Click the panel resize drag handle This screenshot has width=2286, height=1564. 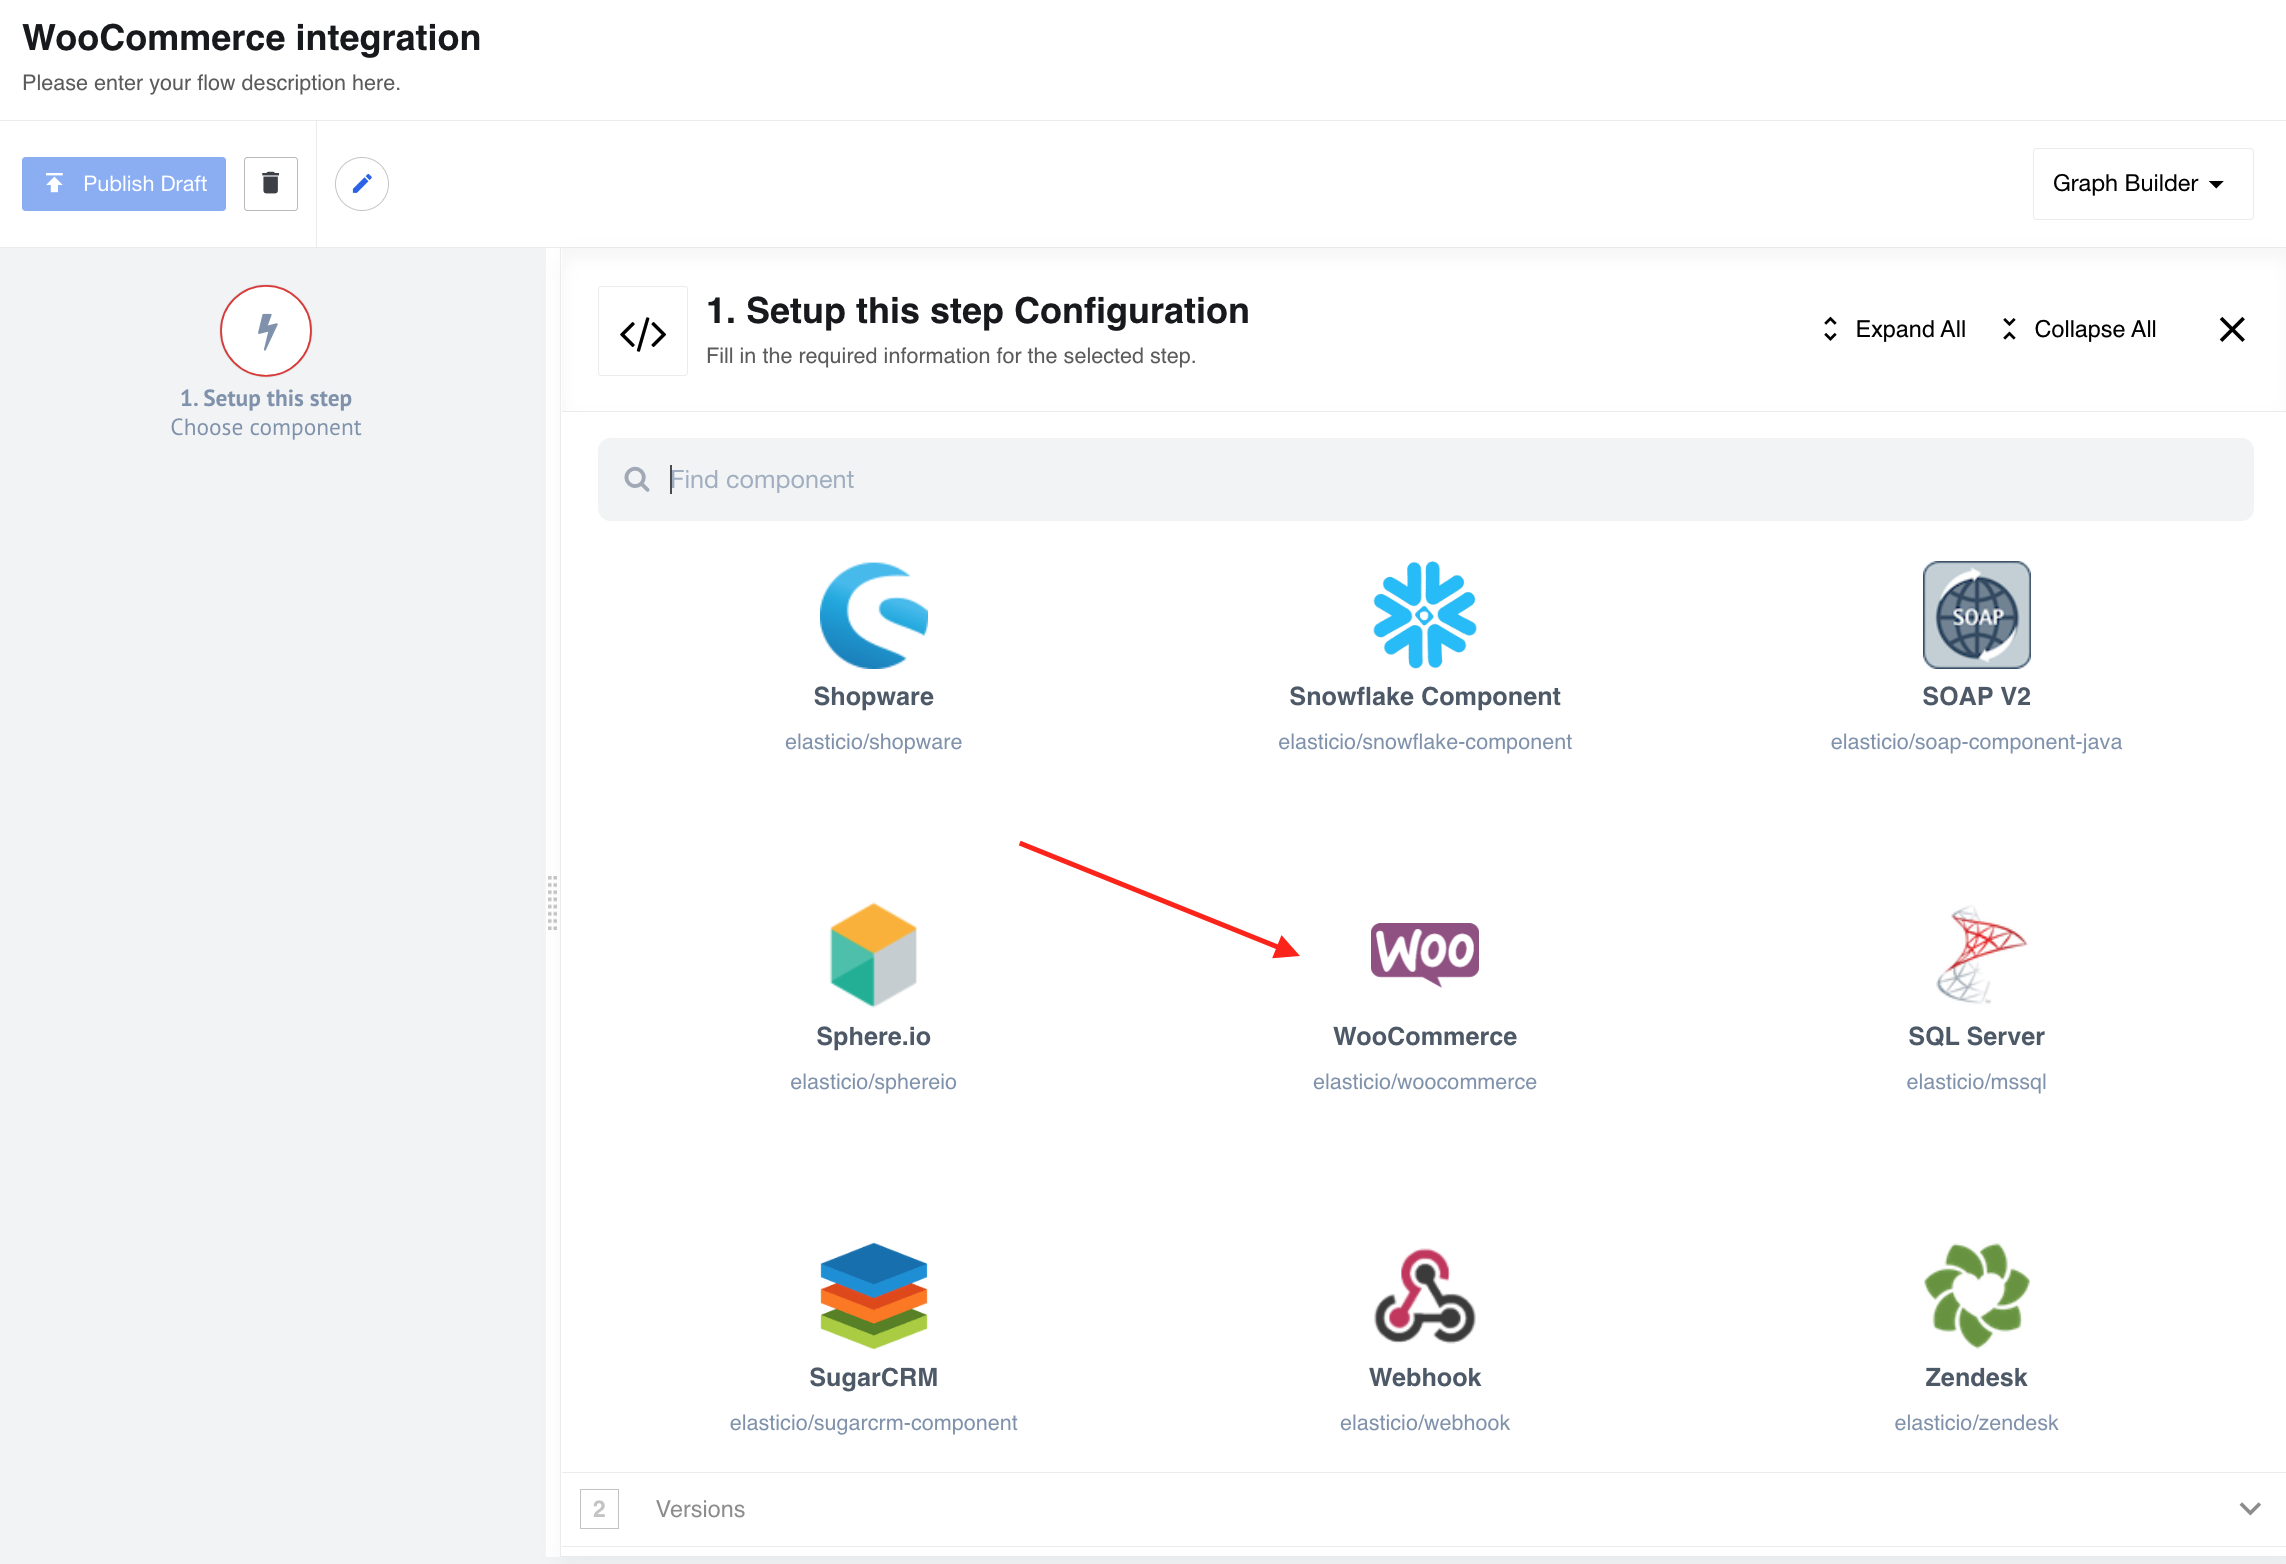[x=552, y=903]
